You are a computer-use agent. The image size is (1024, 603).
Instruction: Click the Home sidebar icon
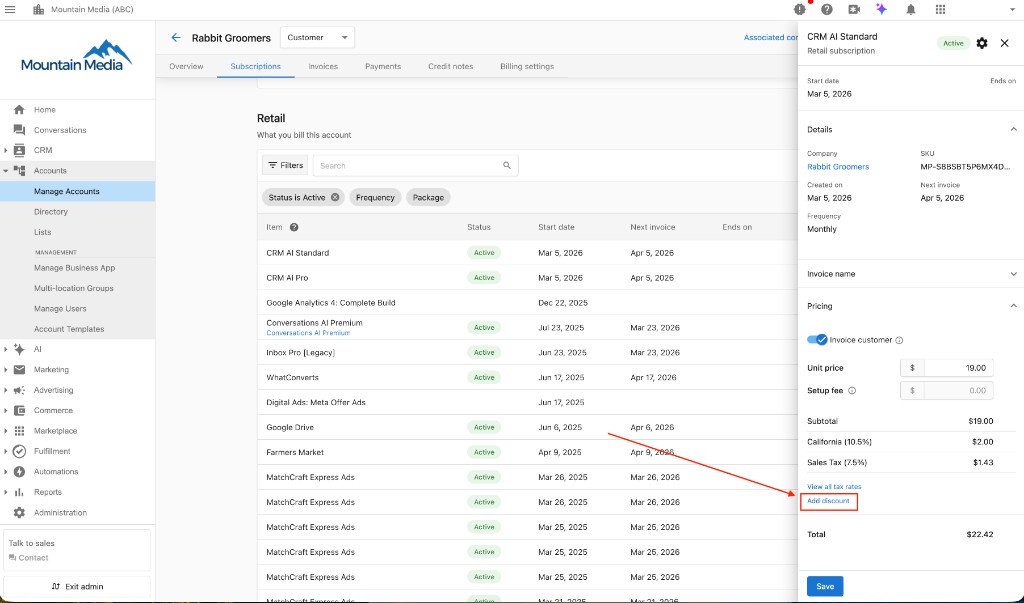pos(19,110)
